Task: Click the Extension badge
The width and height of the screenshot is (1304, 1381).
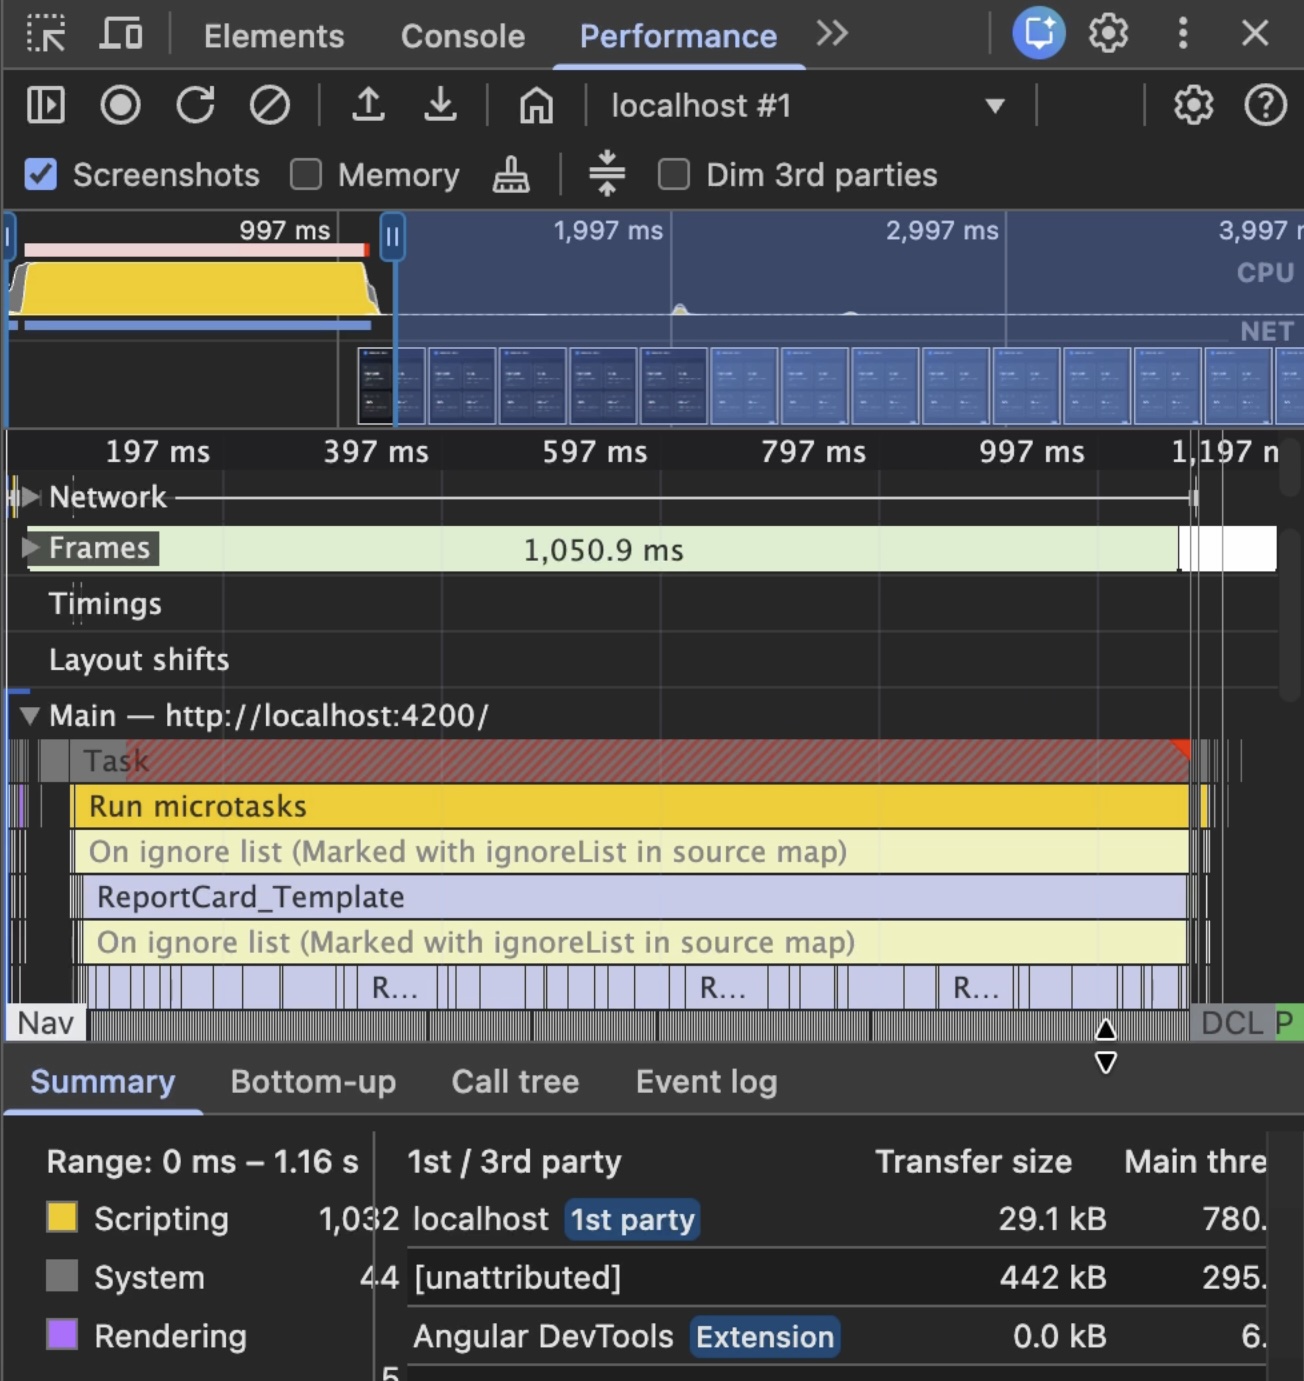Action: [x=765, y=1336]
